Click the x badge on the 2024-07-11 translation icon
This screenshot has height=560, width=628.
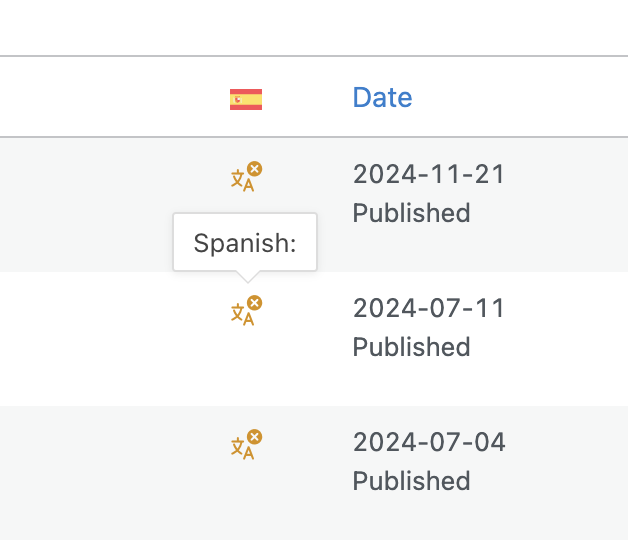point(254,303)
